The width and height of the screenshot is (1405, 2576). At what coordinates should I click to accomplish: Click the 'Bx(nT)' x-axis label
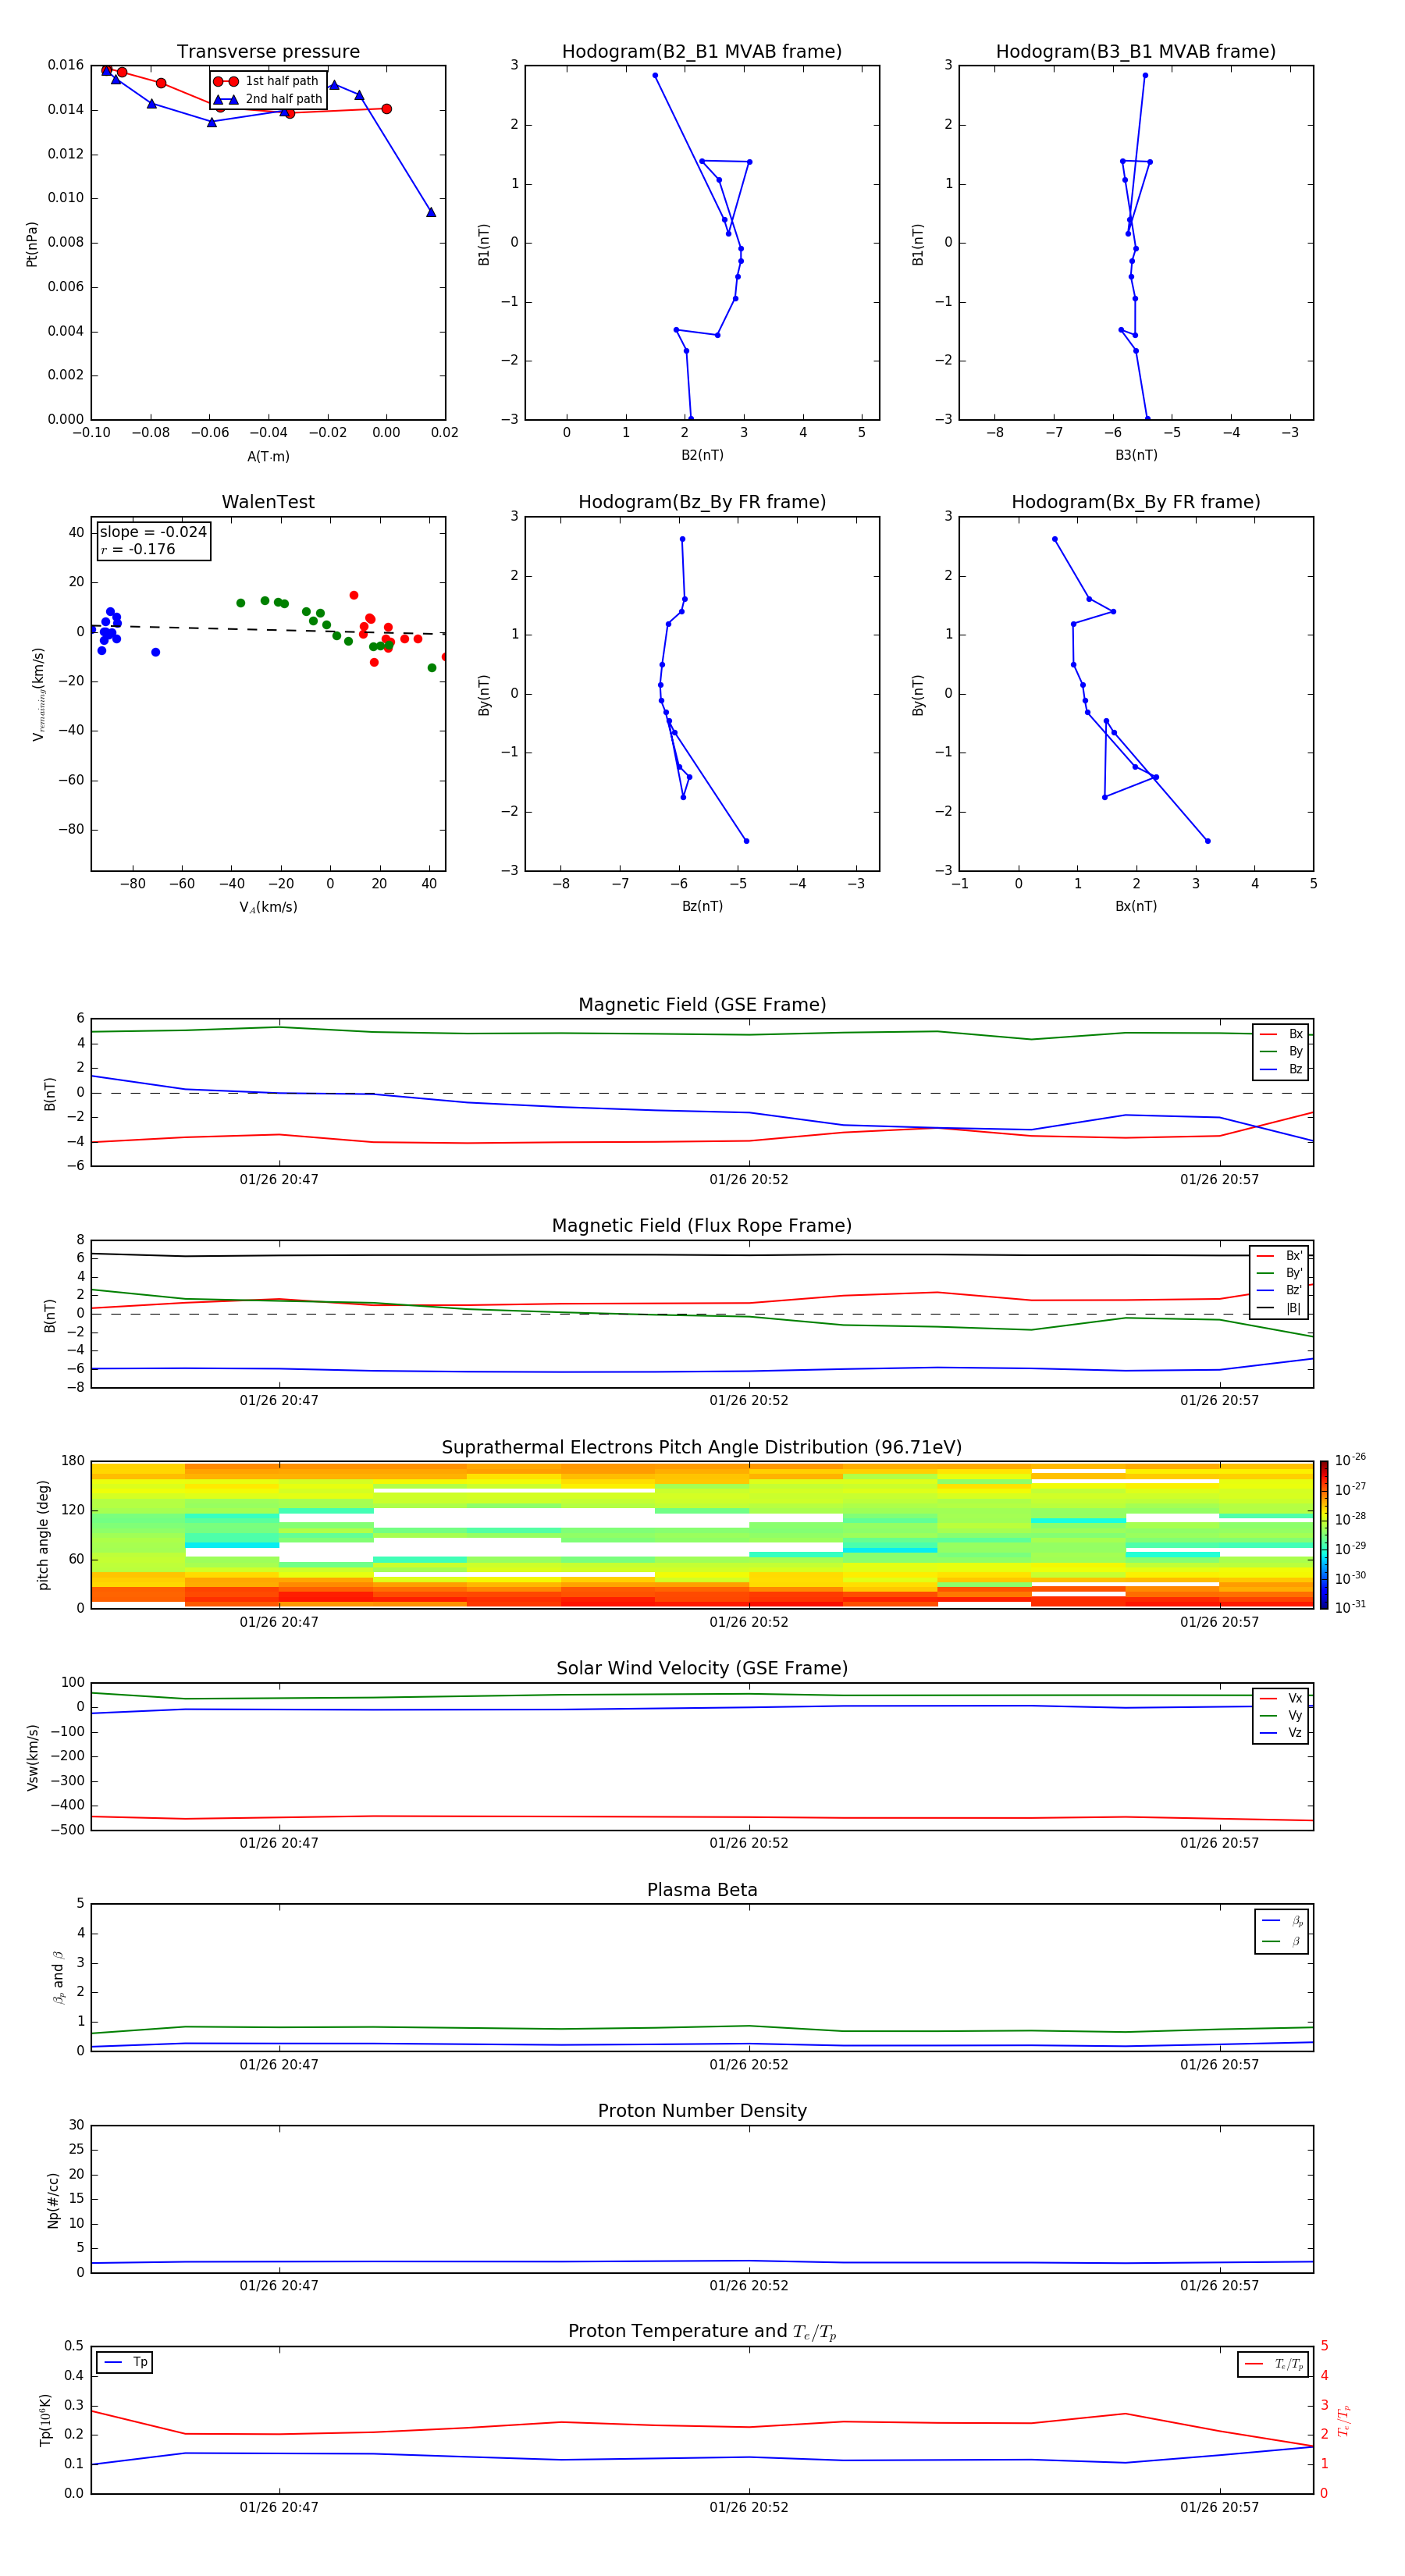tap(1136, 906)
